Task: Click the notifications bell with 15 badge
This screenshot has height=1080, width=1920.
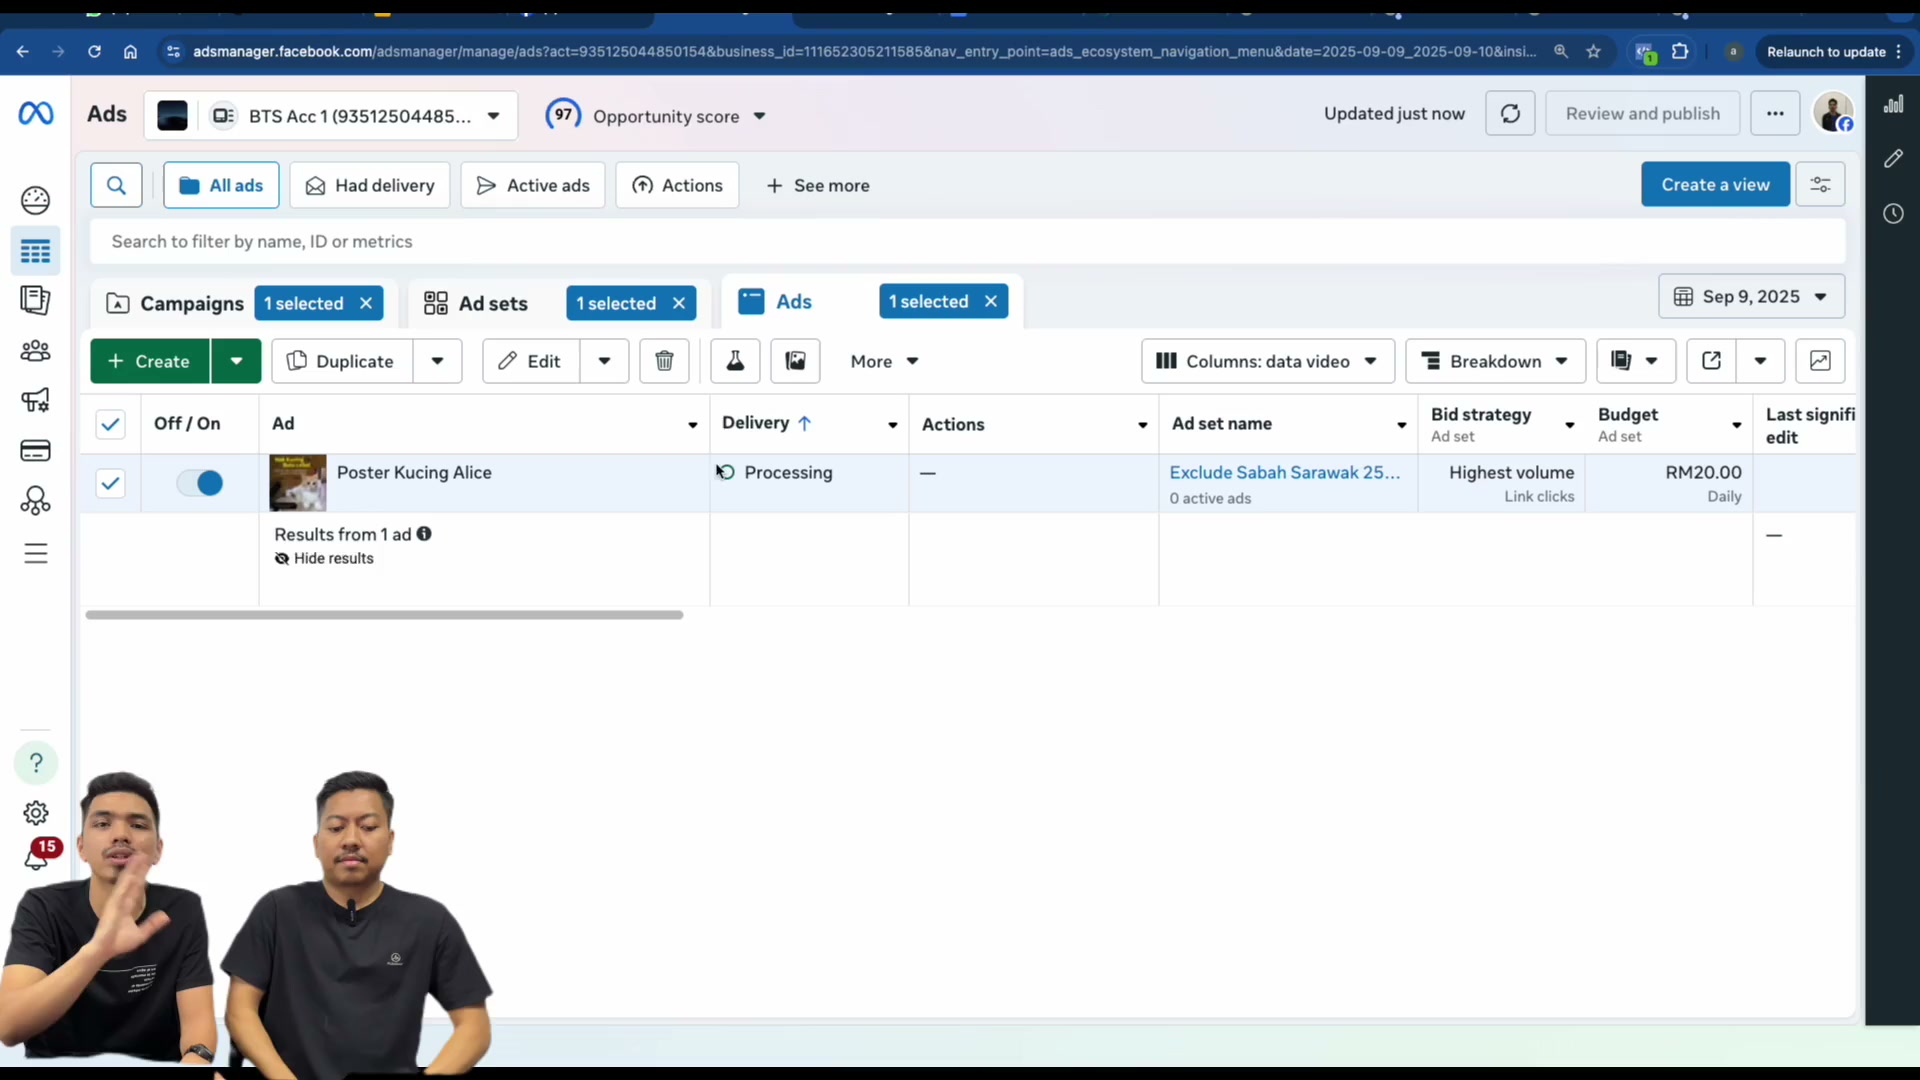Action: (x=37, y=856)
